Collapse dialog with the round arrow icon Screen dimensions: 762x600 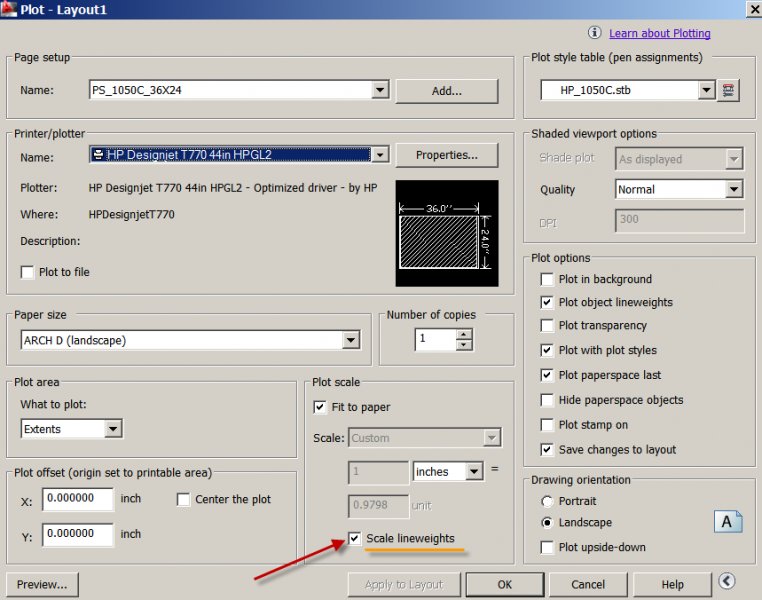pos(727,581)
